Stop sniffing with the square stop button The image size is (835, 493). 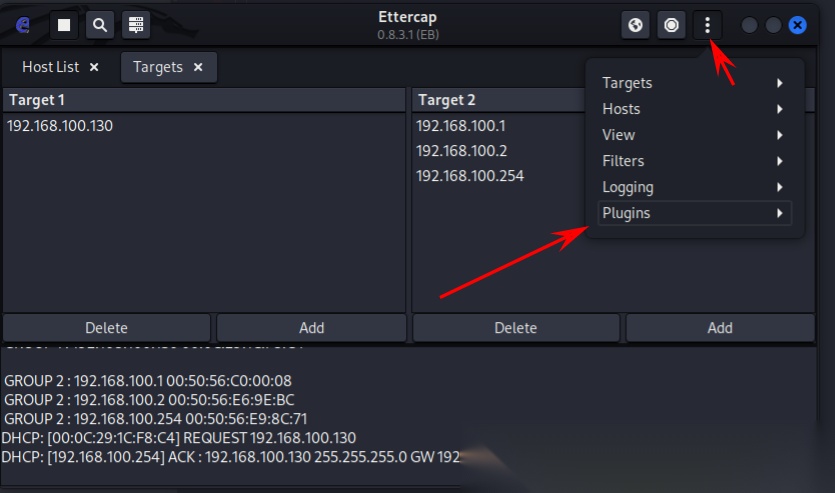pyautogui.click(x=64, y=25)
